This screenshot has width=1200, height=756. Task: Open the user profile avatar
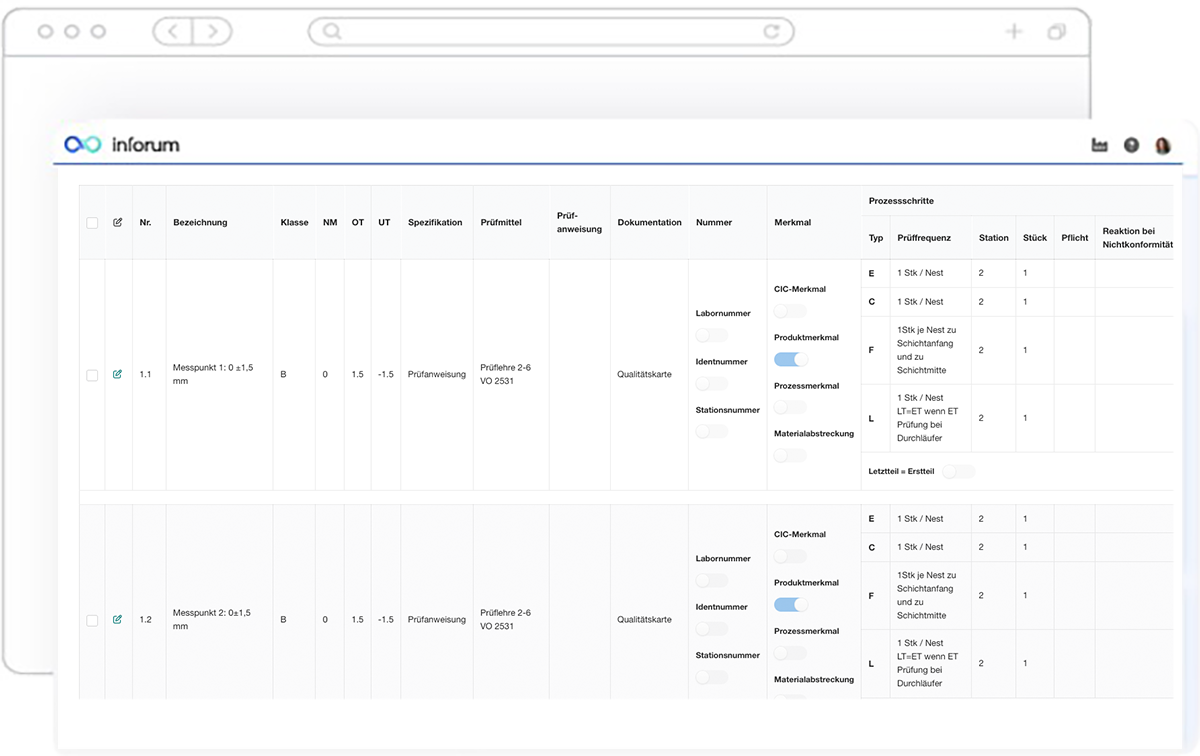[1163, 145]
